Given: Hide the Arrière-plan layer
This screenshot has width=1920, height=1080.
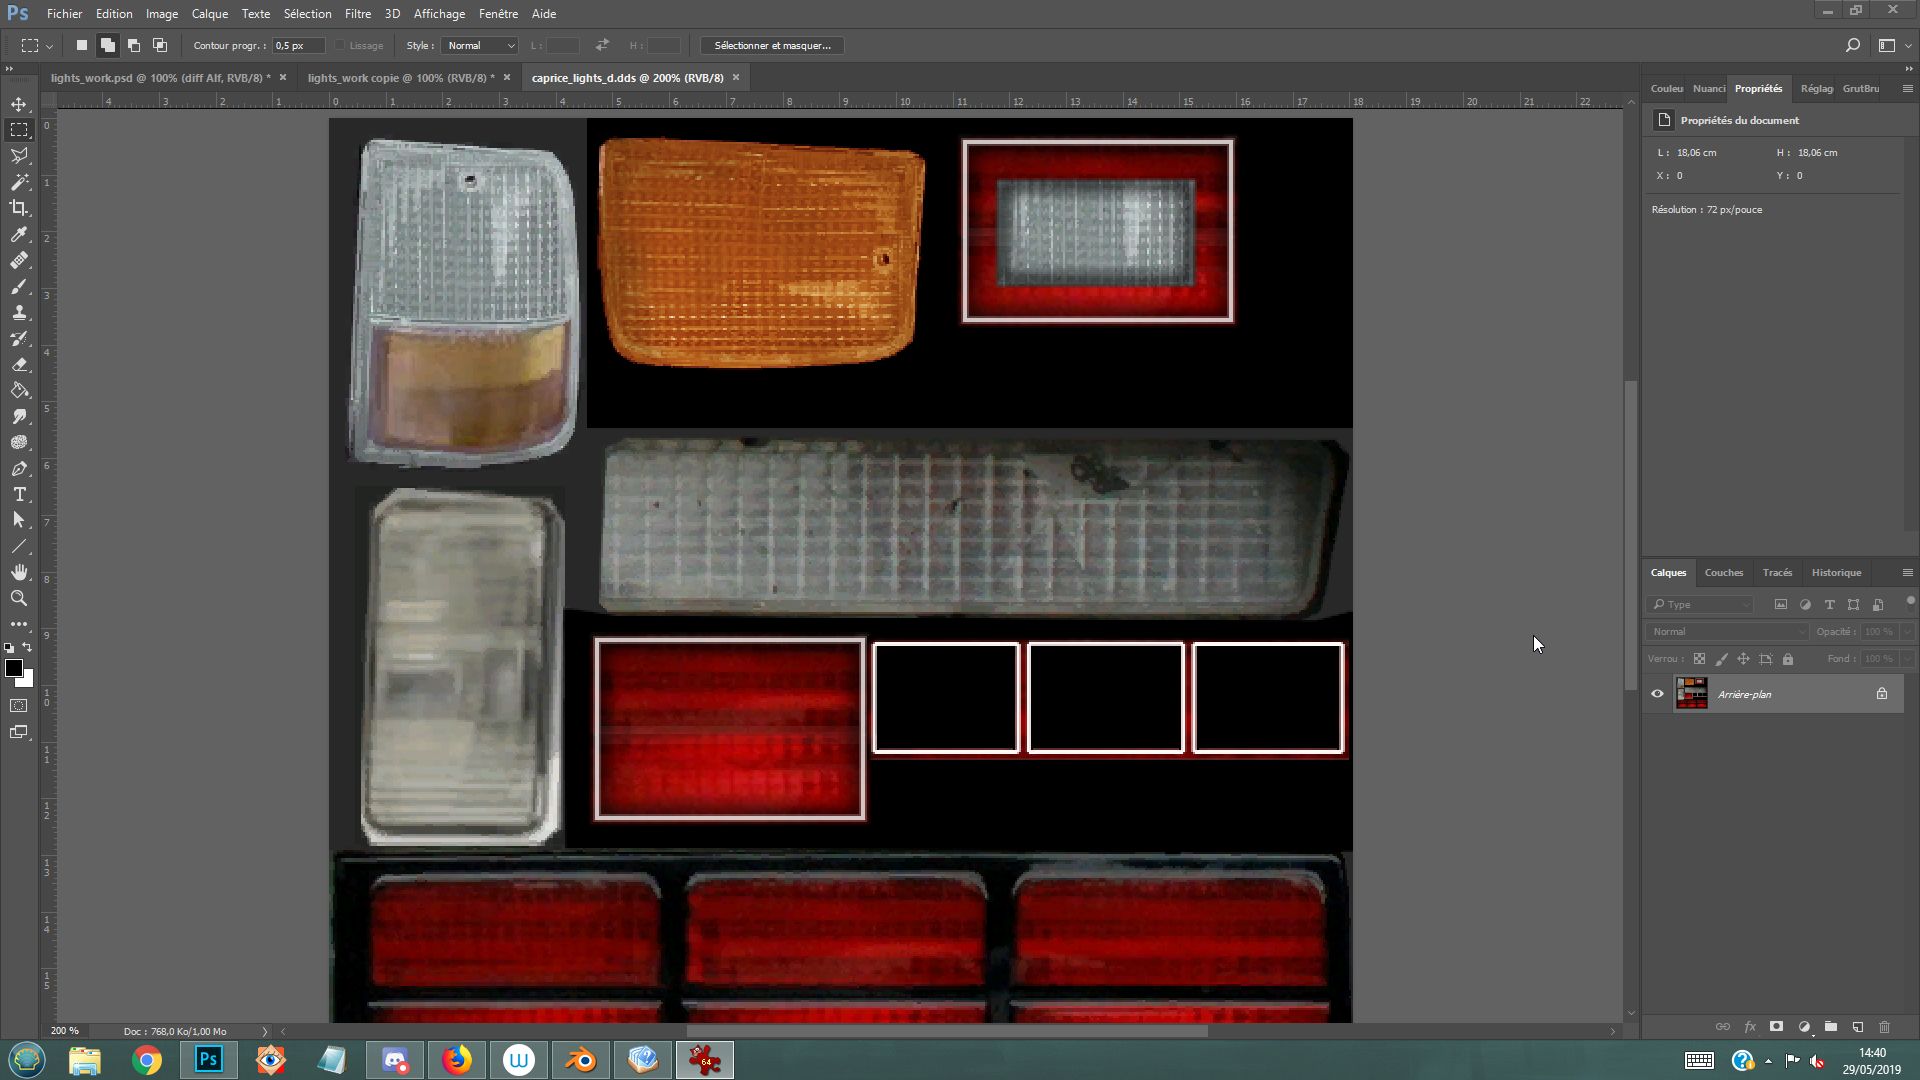Looking at the screenshot, I should (x=1657, y=694).
